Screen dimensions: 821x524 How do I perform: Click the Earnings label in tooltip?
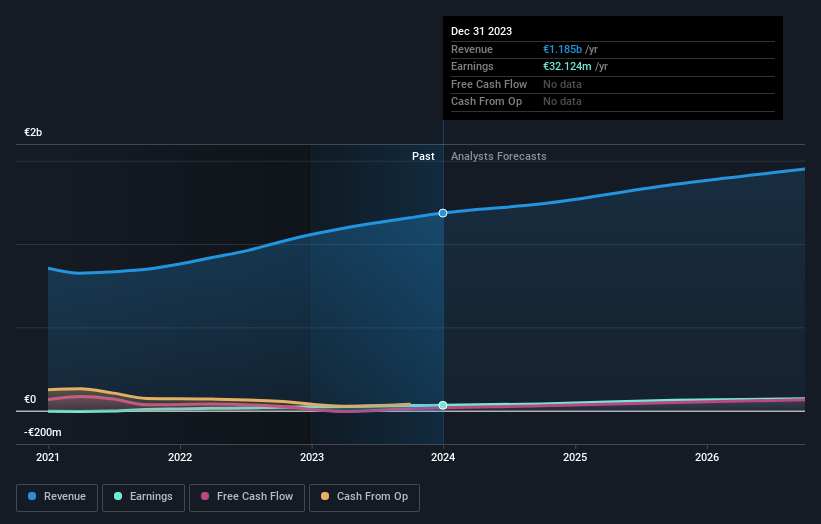point(472,66)
